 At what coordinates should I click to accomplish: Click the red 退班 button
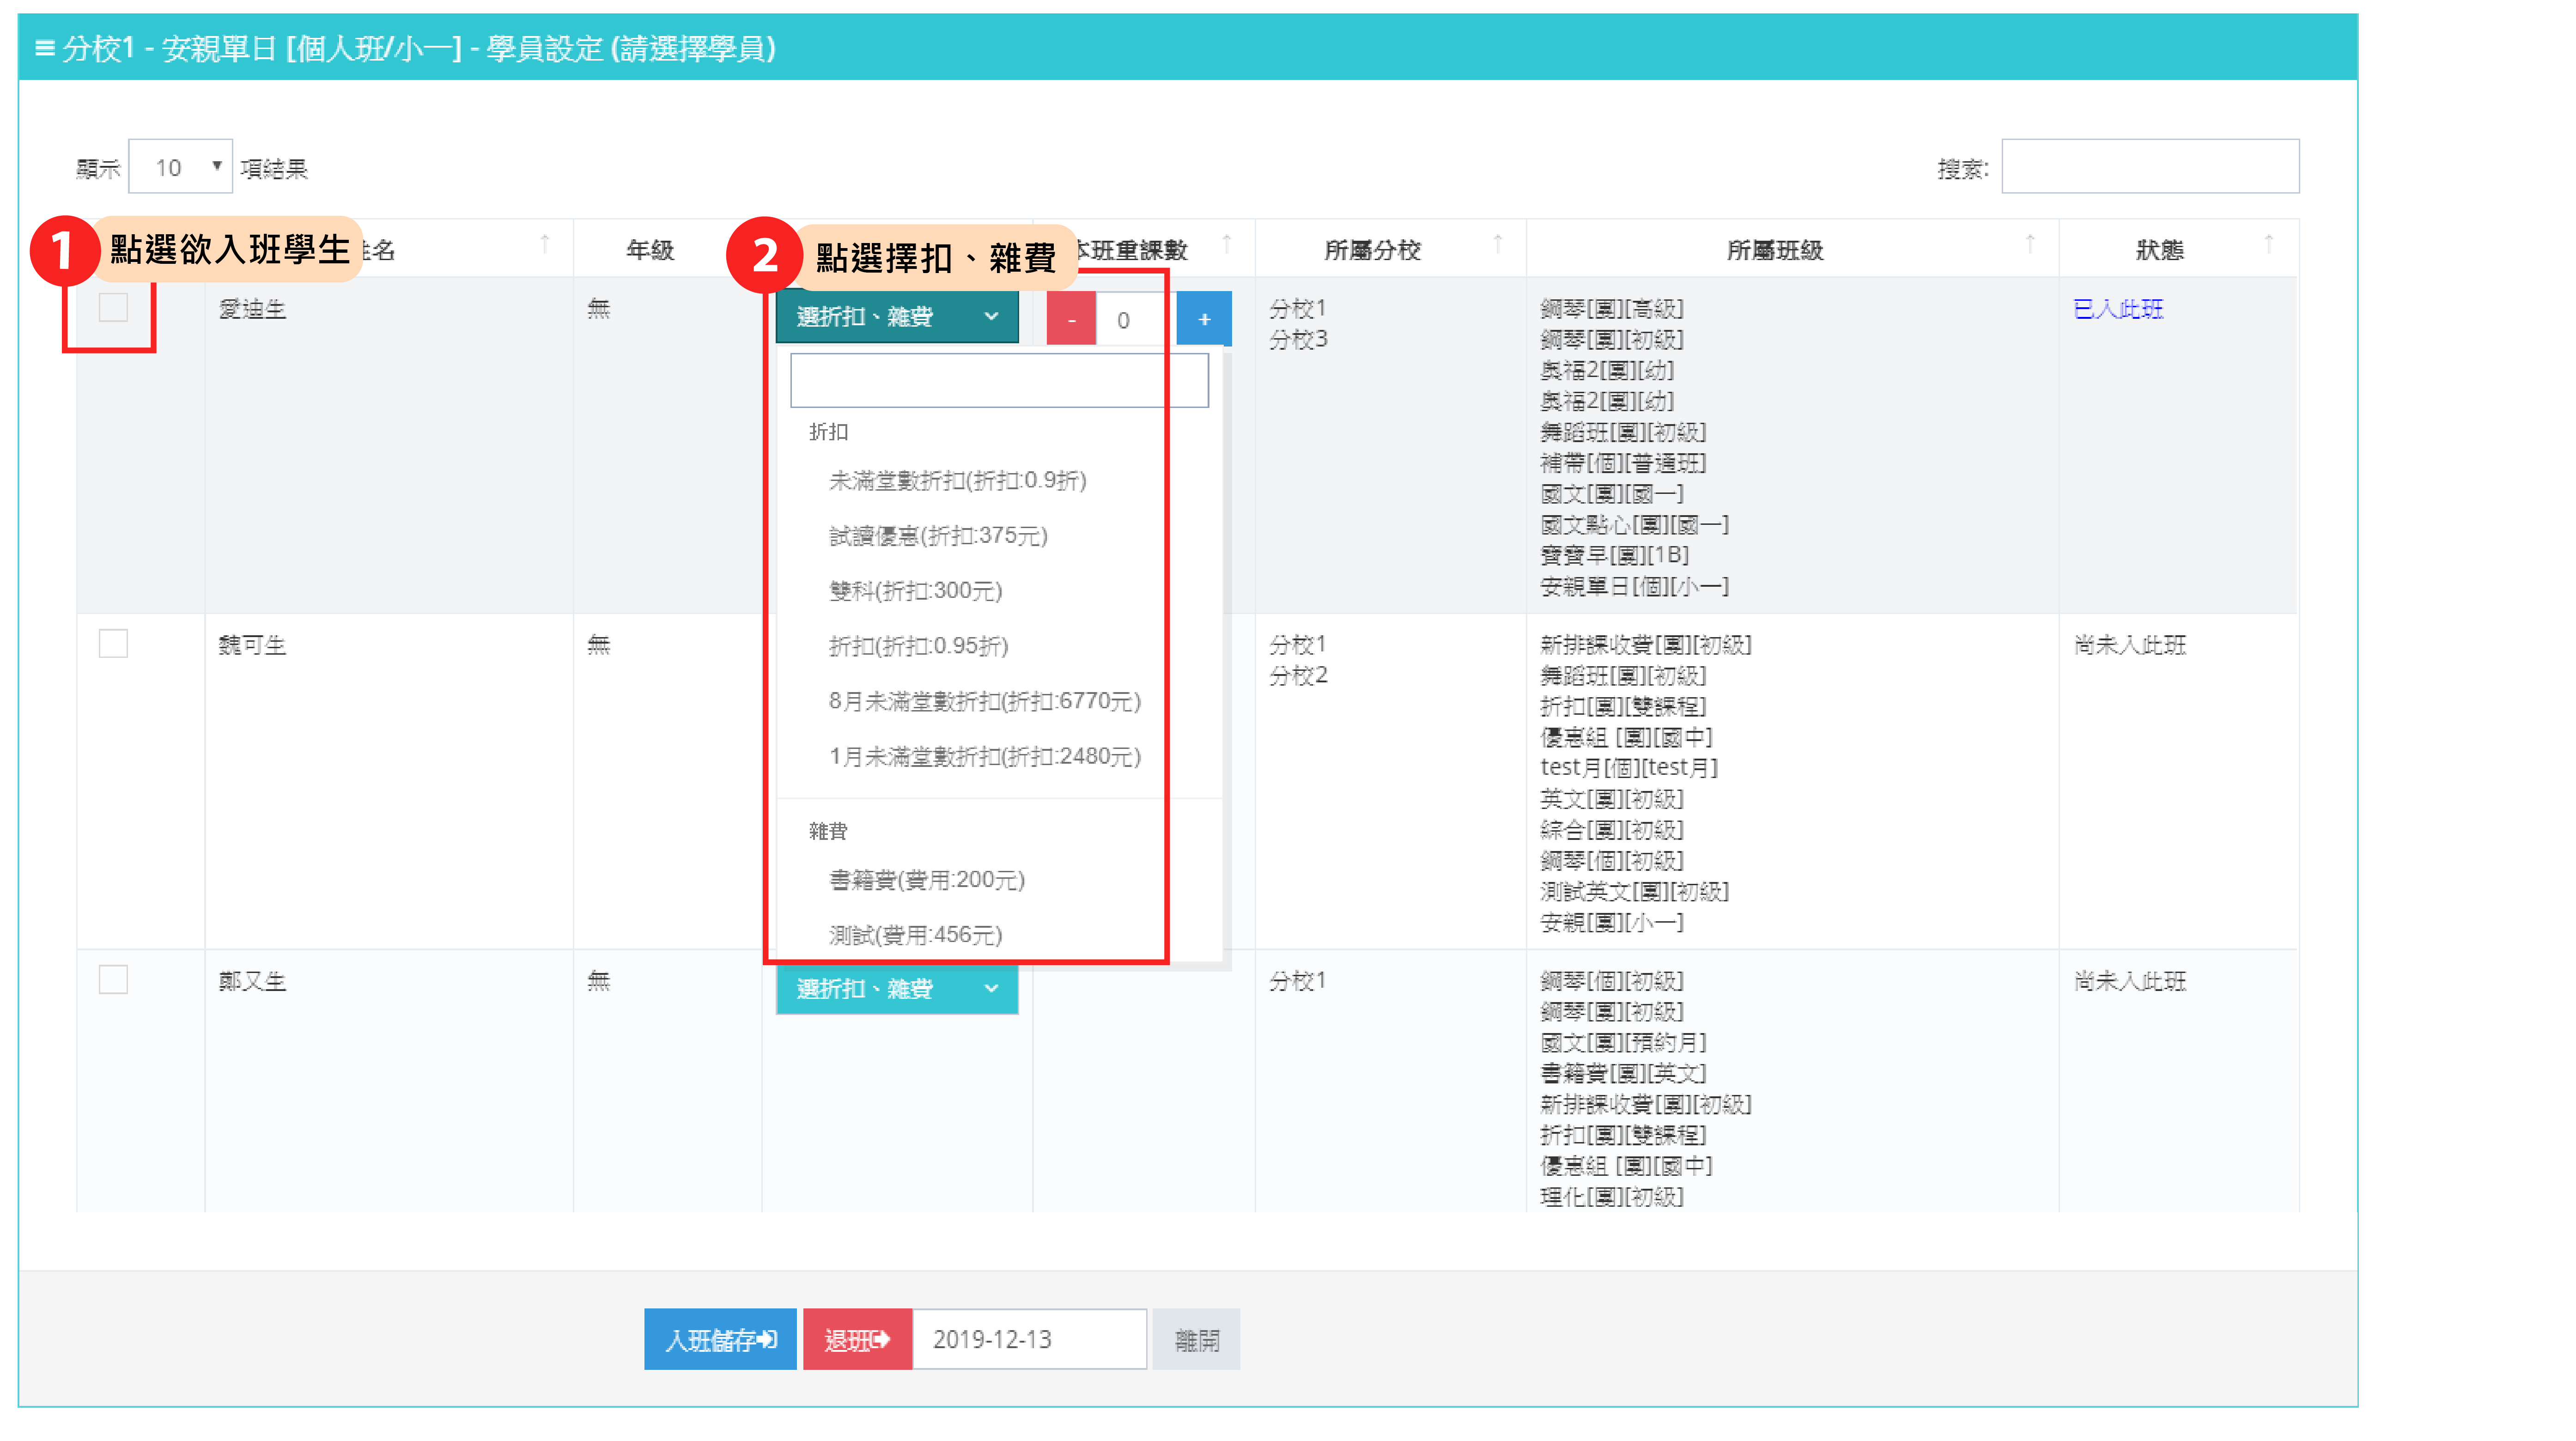857,1340
